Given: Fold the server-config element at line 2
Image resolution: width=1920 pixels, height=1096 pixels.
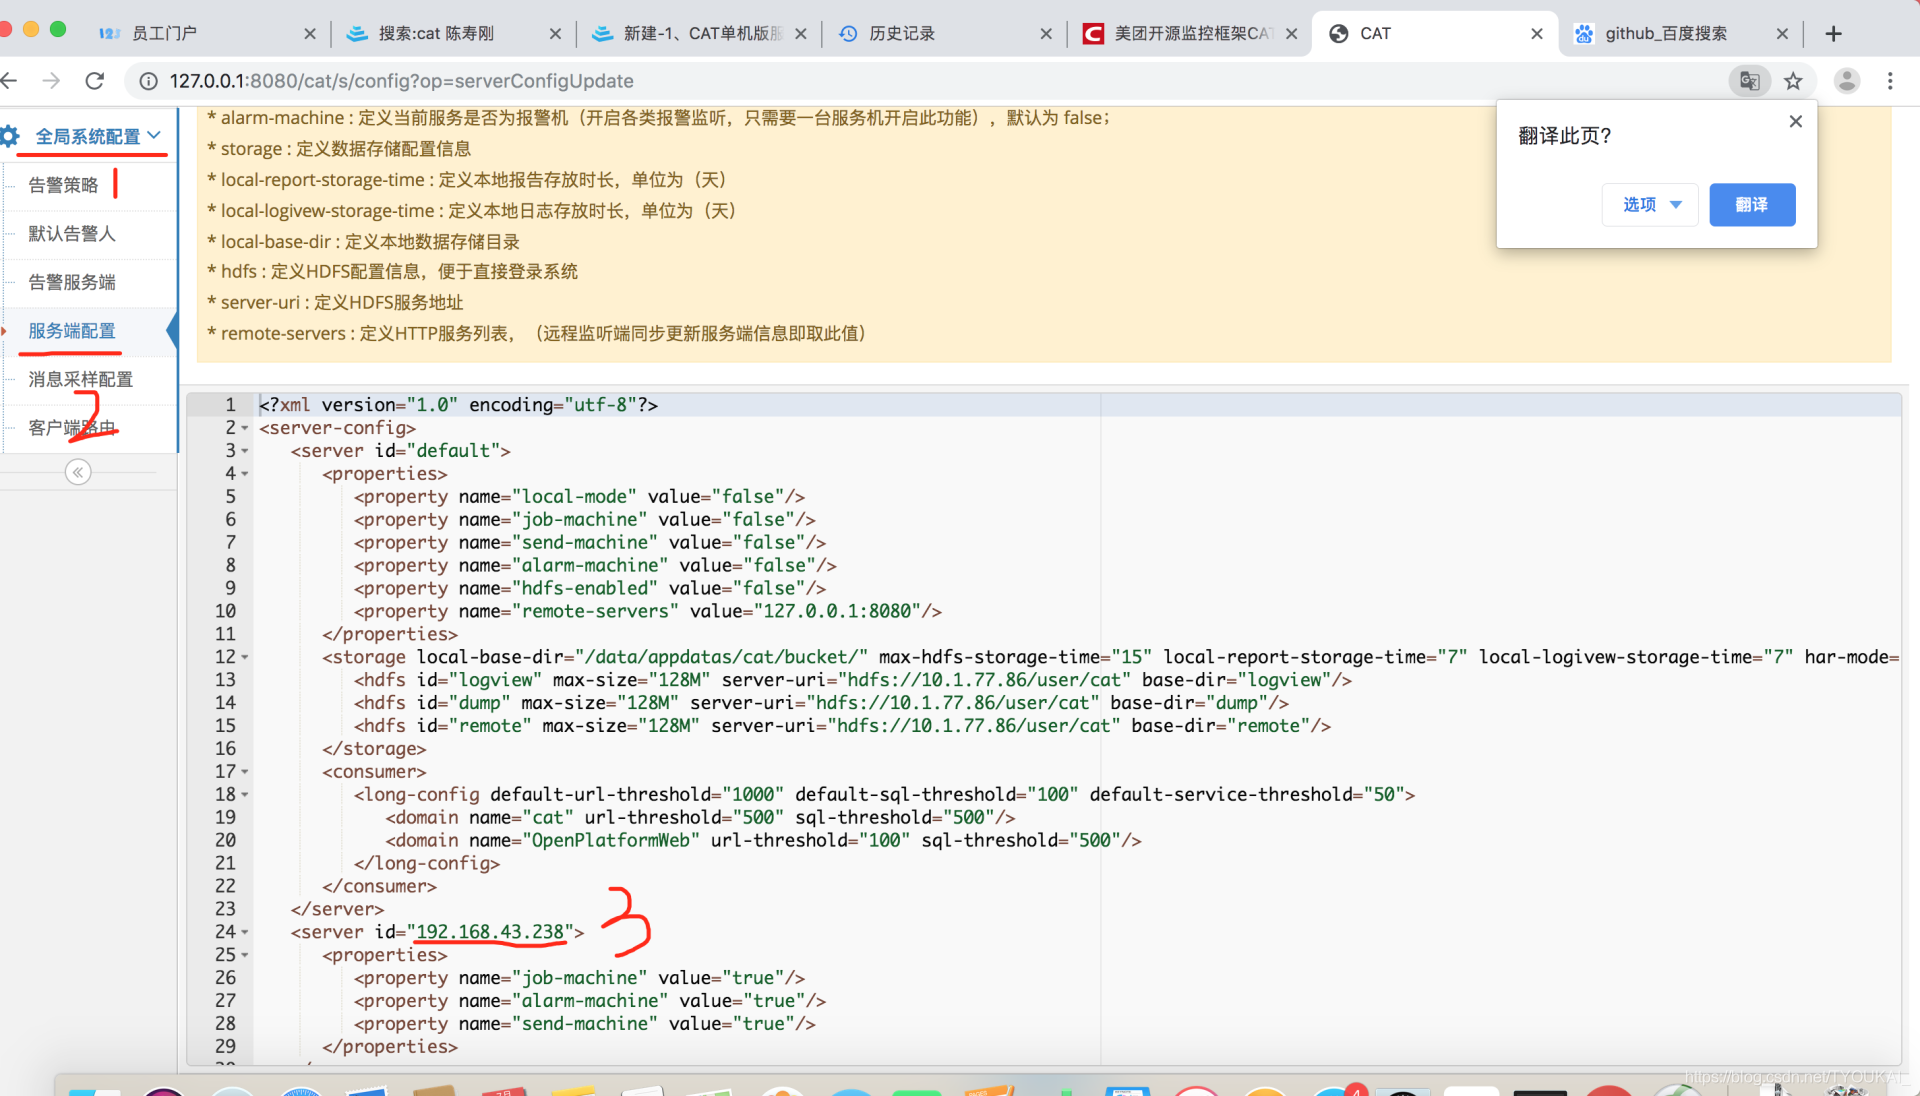Looking at the screenshot, I should tap(245, 428).
